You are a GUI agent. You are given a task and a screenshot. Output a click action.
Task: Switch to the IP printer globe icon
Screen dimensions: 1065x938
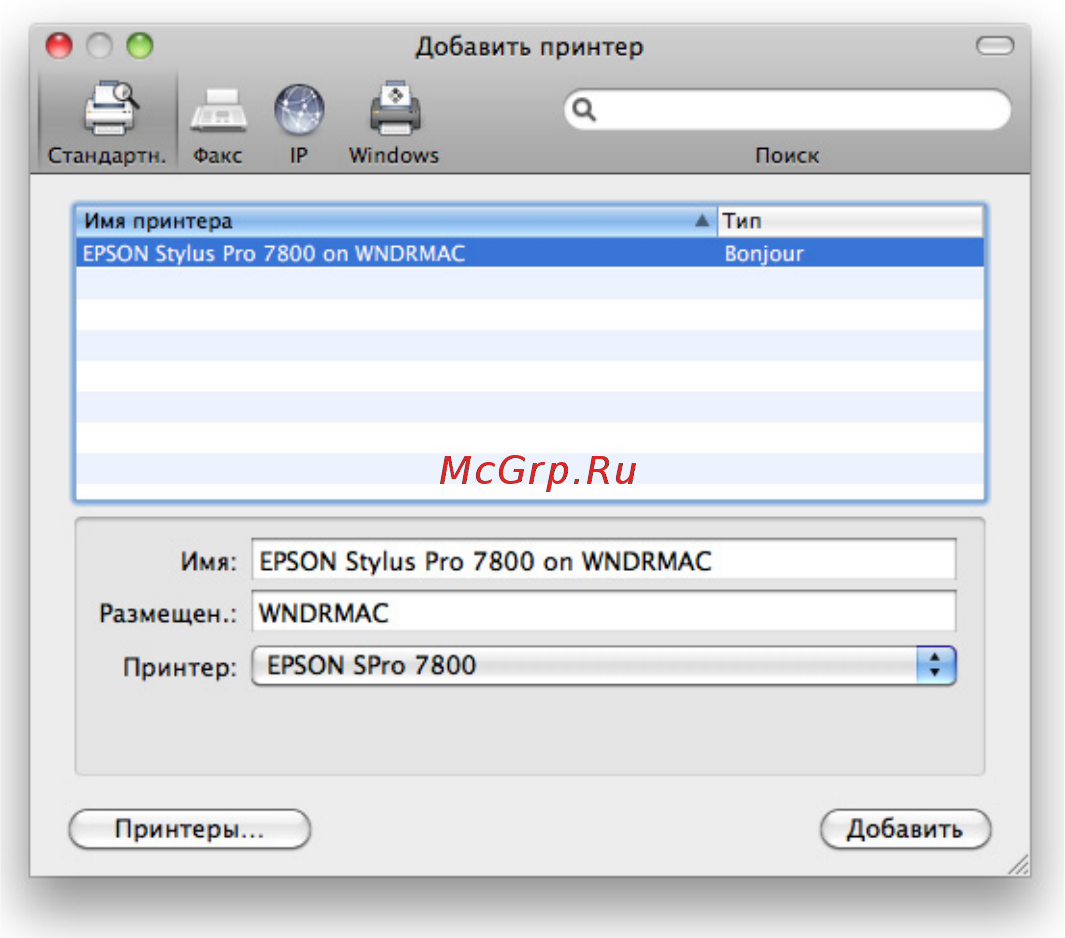[x=299, y=109]
